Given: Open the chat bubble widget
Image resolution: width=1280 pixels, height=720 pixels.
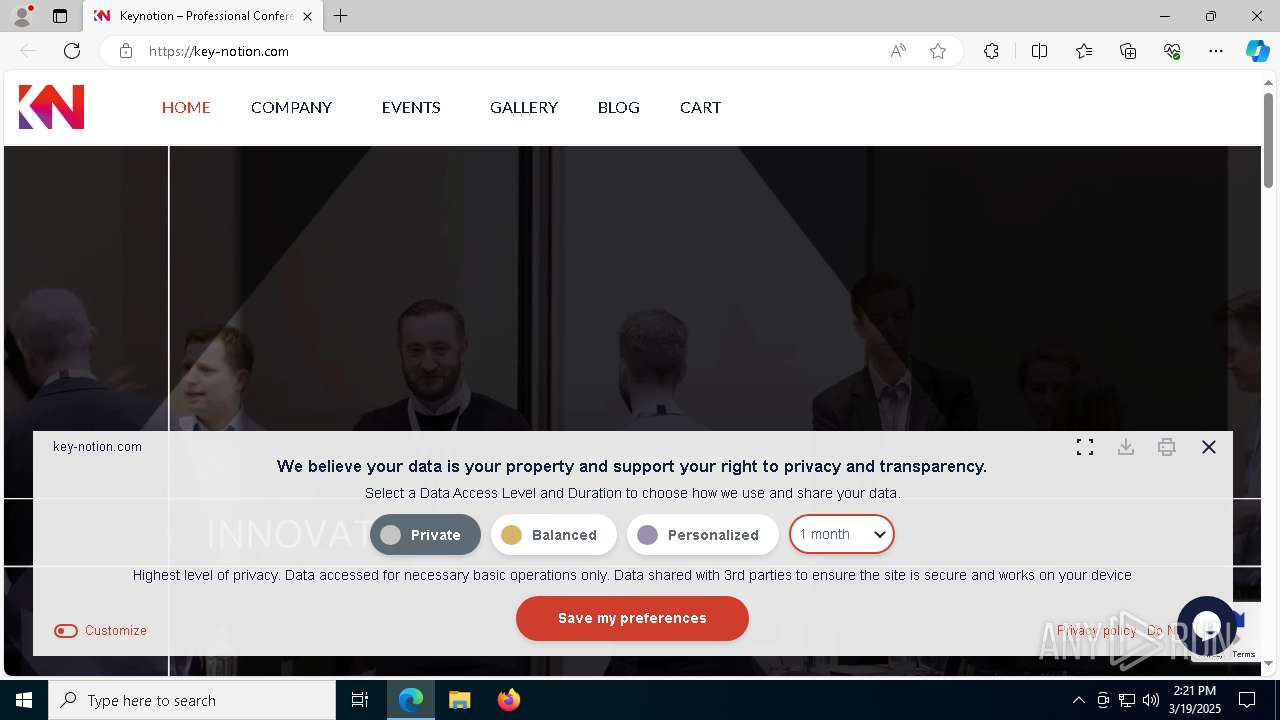Looking at the screenshot, I should [x=1207, y=626].
